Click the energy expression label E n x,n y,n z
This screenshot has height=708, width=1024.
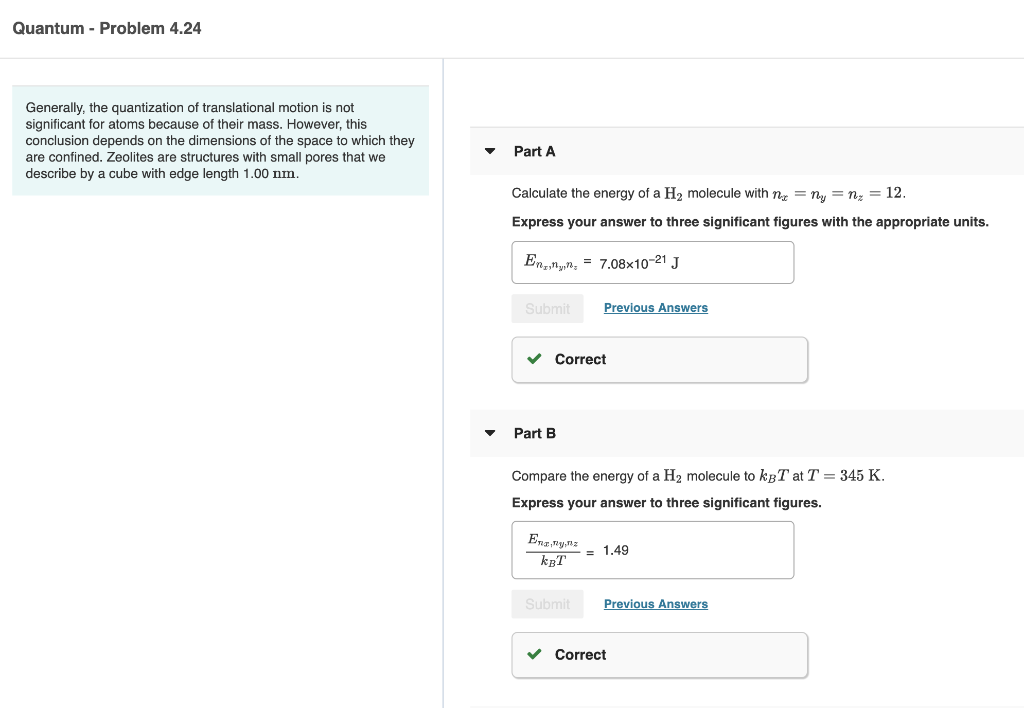click(555, 261)
